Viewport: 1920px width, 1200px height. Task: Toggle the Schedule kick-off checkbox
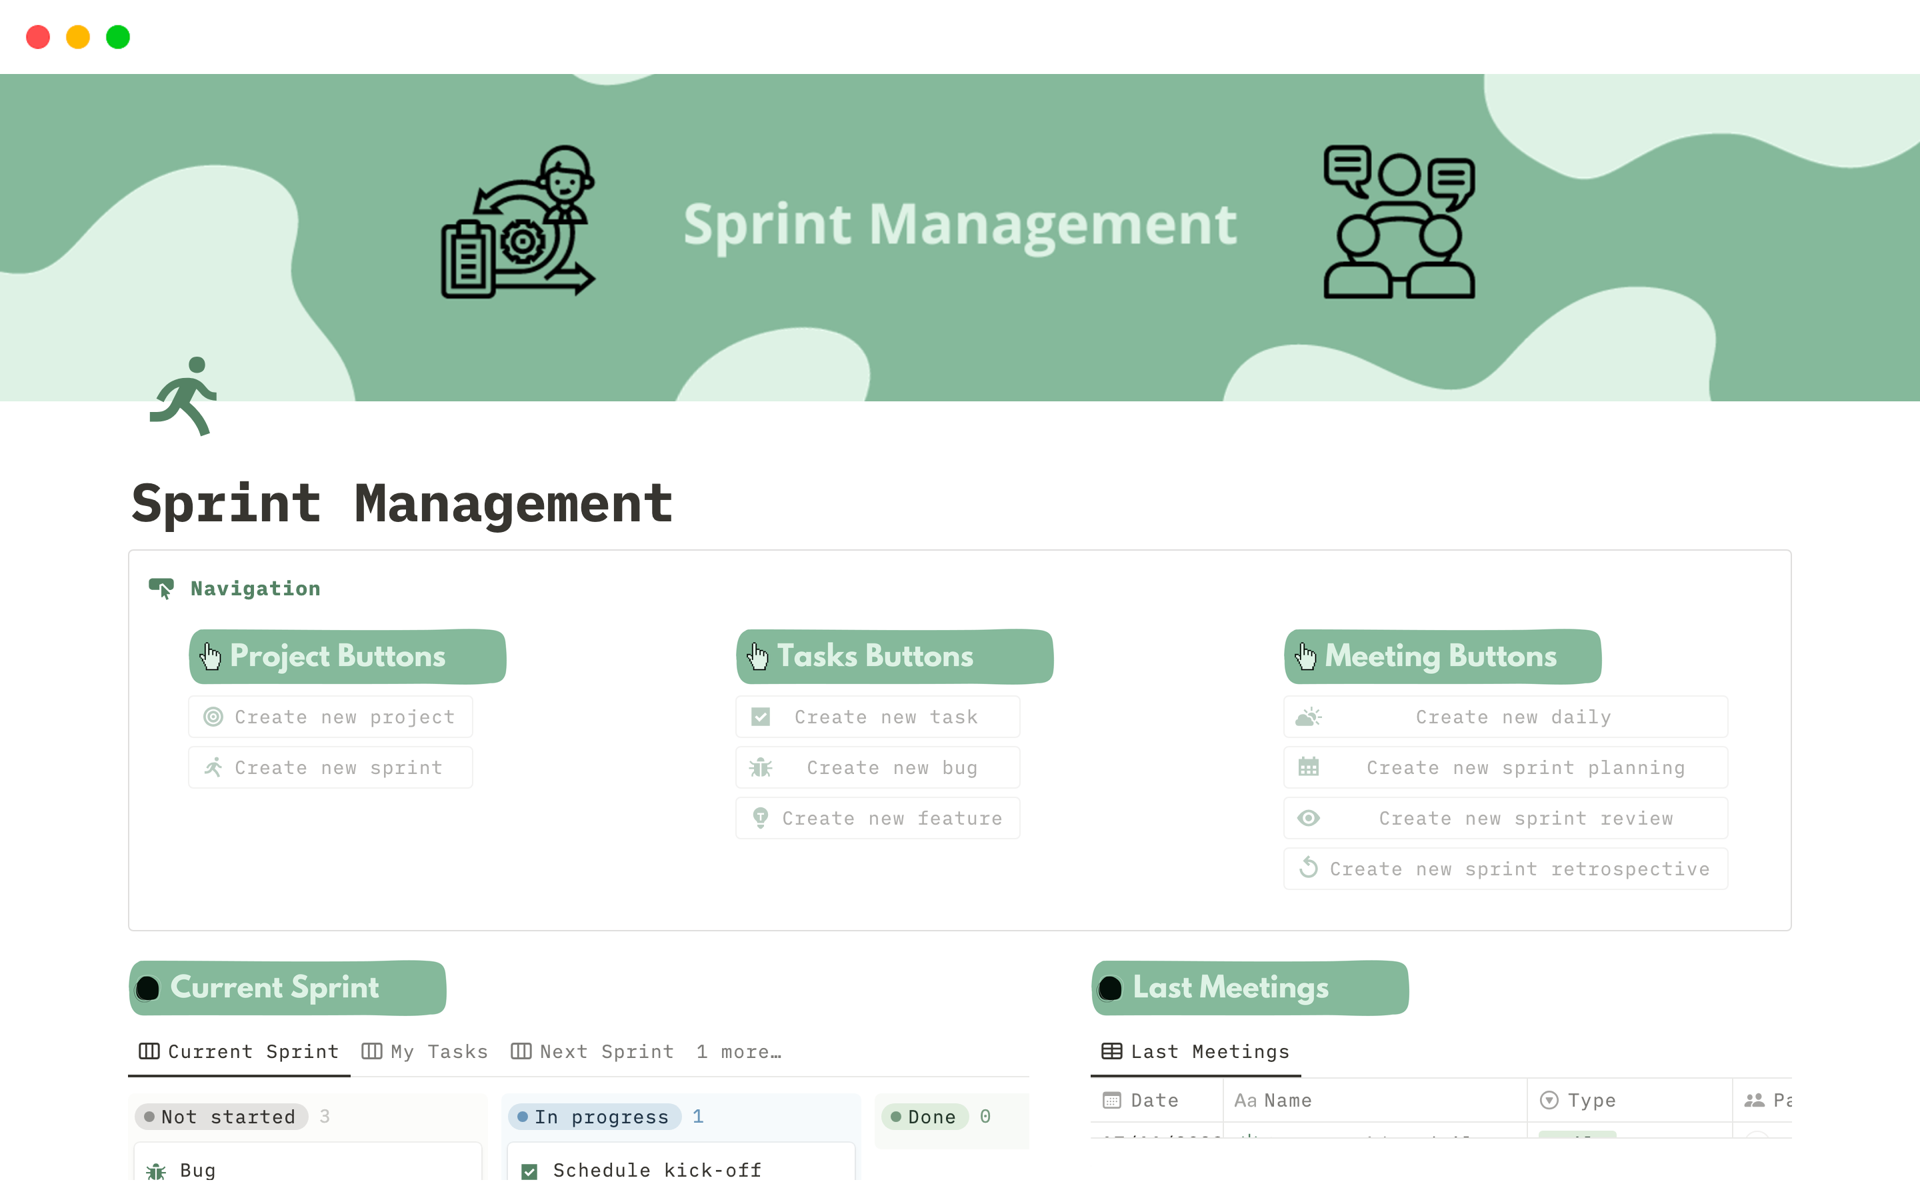click(x=530, y=1171)
